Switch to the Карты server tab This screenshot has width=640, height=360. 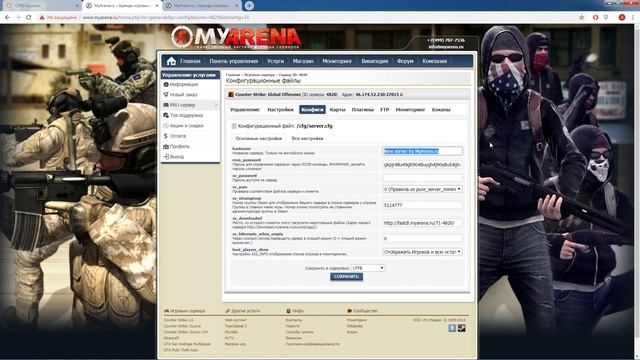(337, 110)
